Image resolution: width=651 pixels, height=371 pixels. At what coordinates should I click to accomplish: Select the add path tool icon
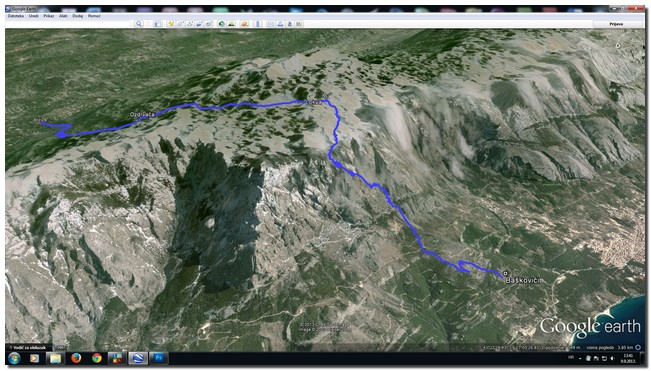[x=190, y=24]
